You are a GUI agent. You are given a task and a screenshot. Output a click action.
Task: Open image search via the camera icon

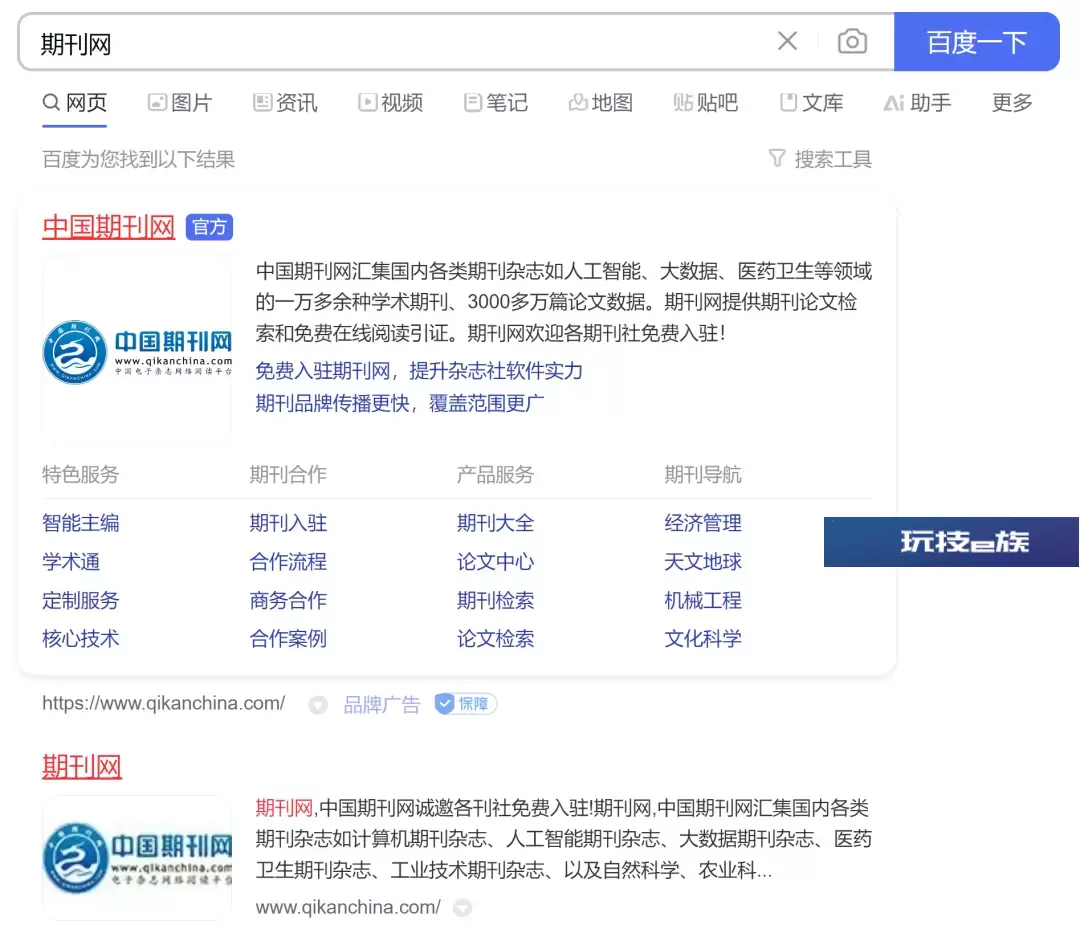[x=852, y=41]
